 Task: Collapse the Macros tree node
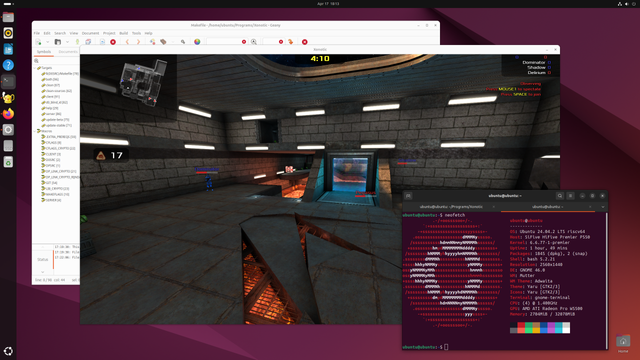[x=35, y=131]
